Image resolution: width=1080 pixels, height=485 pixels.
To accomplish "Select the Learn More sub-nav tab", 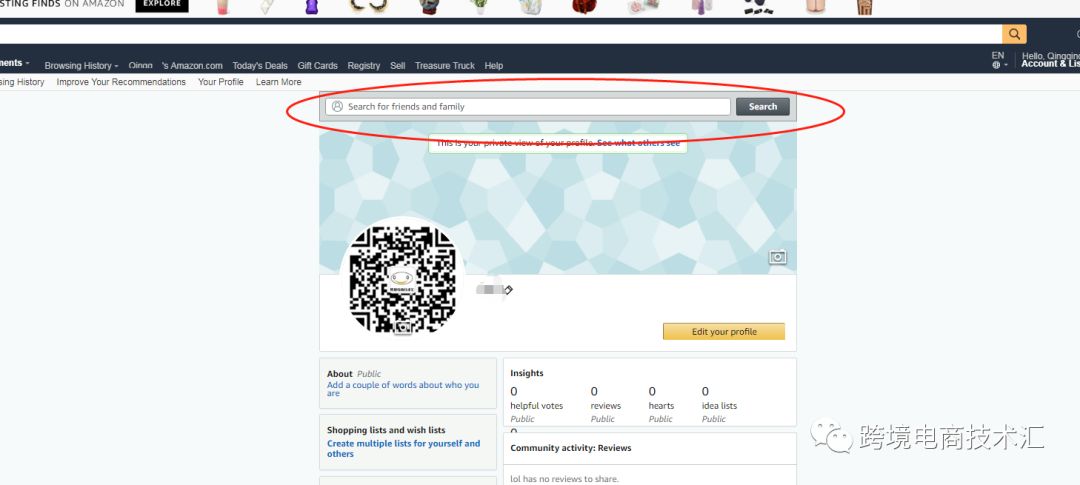I will pyautogui.click(x=278, y=82).
